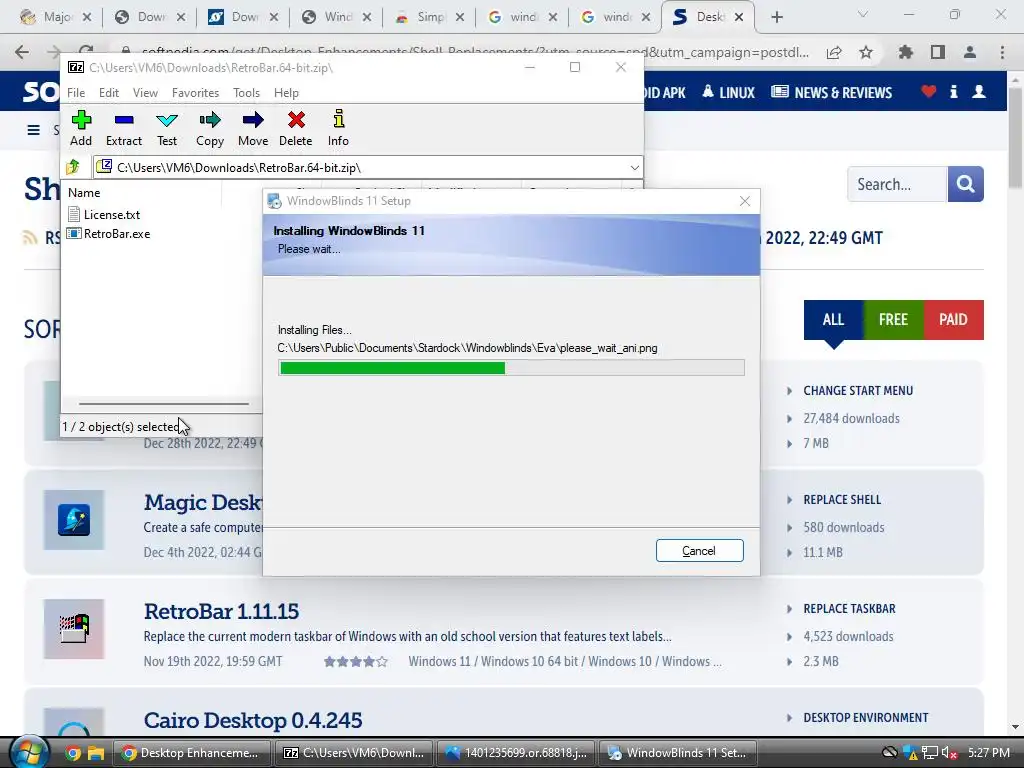Click the info icon in Softpedia header
Screen dimensions: 1024x768
coord(953,91)
